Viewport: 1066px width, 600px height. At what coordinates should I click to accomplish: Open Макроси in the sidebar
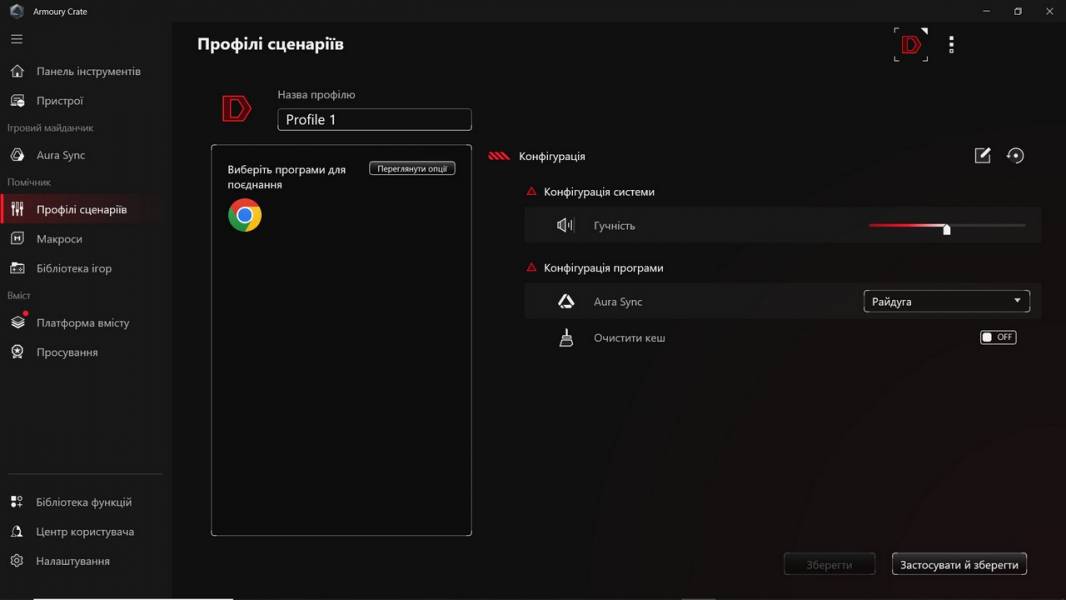[x=59, y=239]
